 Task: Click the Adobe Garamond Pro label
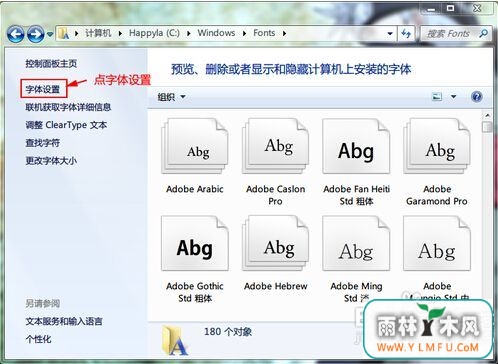(x=437, y=195)
